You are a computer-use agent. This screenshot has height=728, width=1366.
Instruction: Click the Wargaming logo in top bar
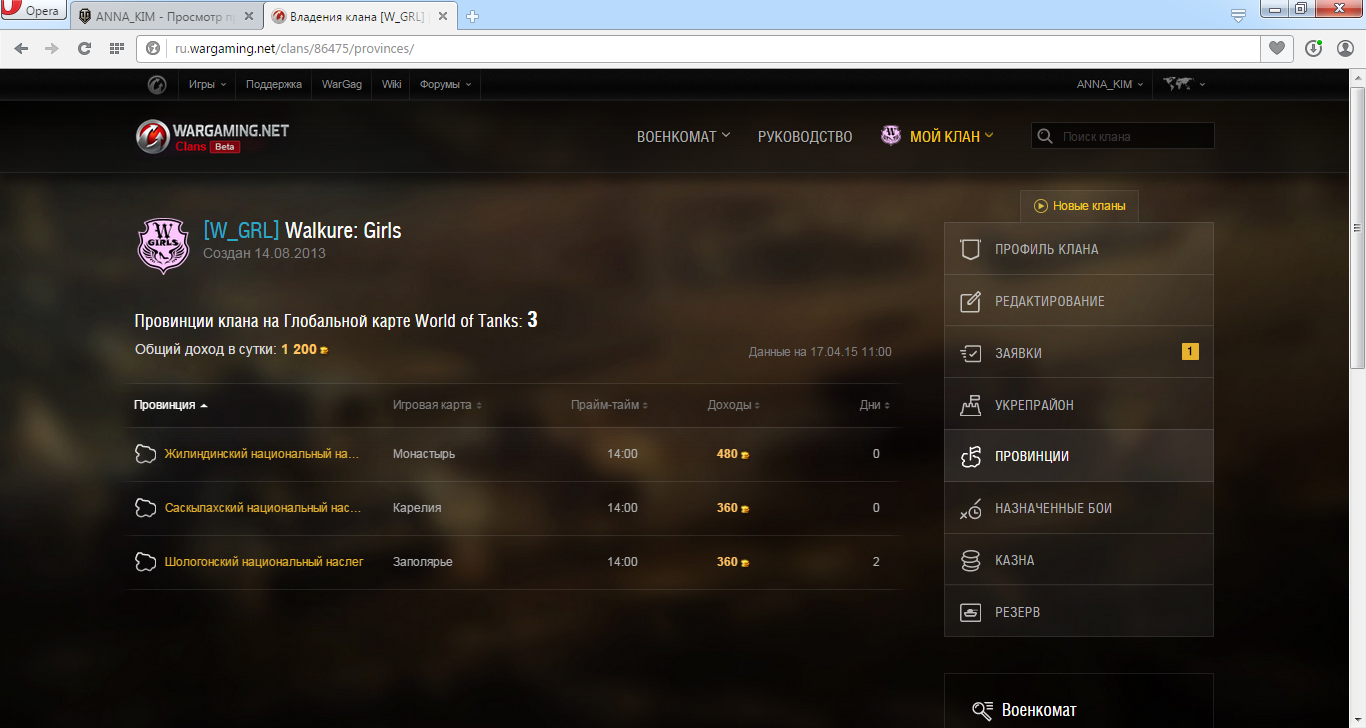tap(157, 84)
